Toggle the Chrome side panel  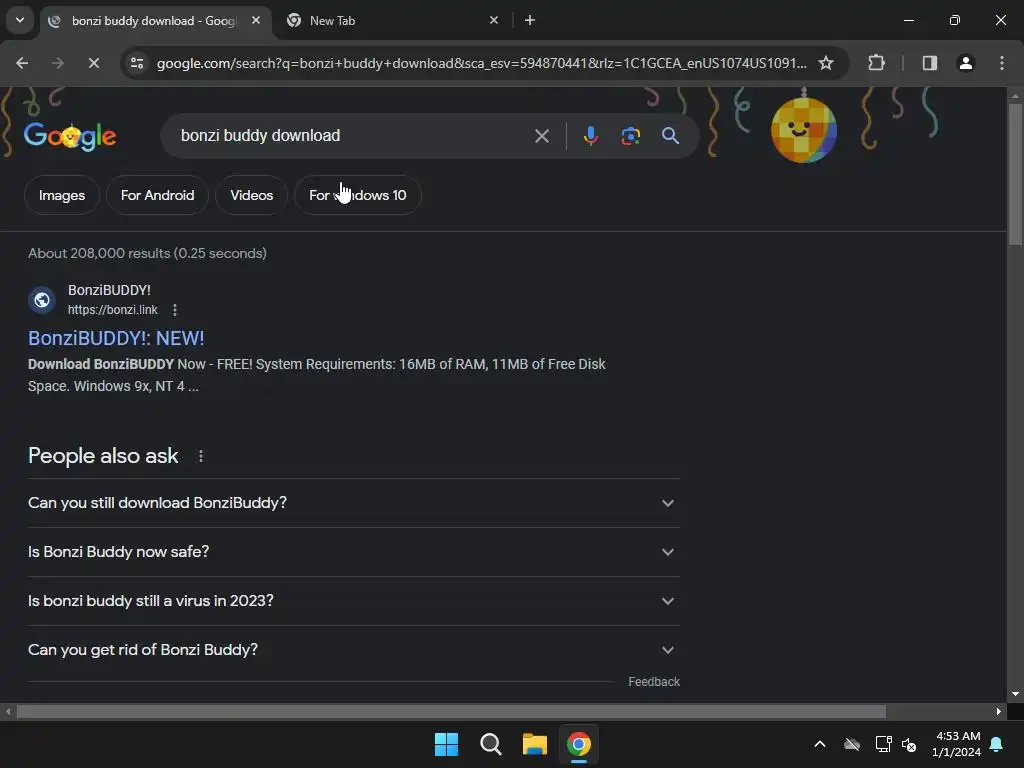click(x=930, y=63)
